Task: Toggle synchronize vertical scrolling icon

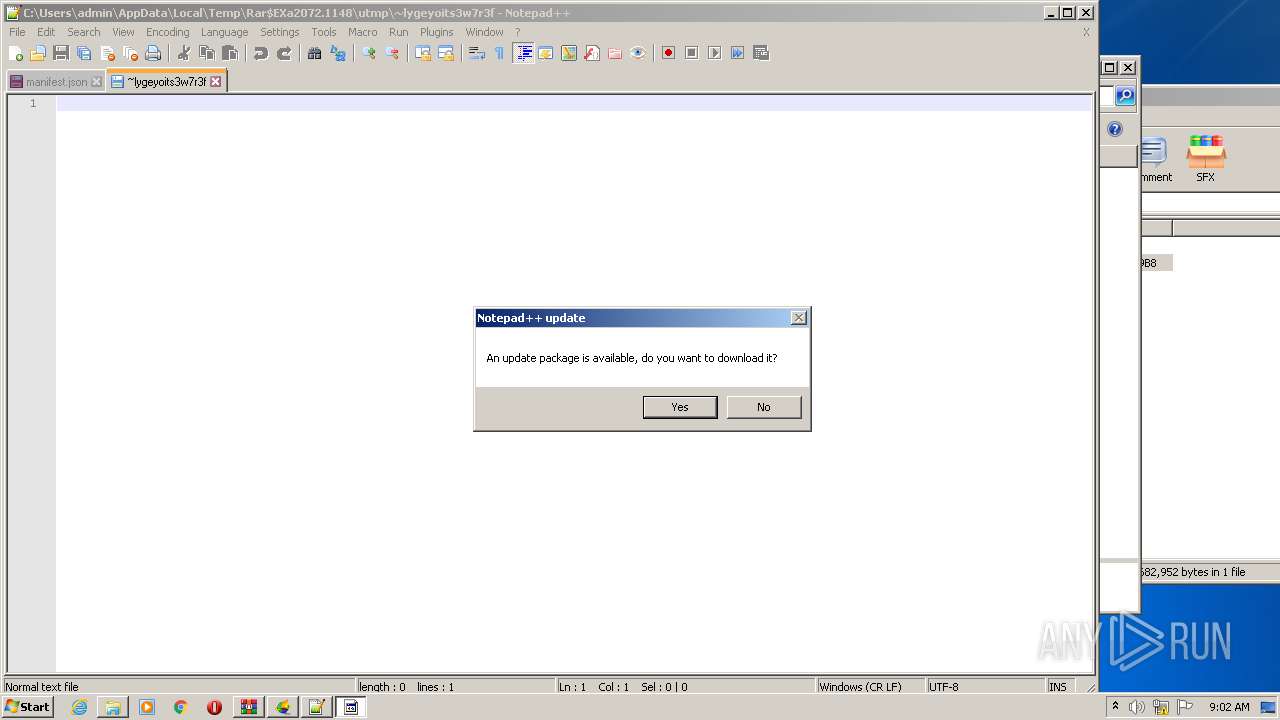Action: click(423, 53)
